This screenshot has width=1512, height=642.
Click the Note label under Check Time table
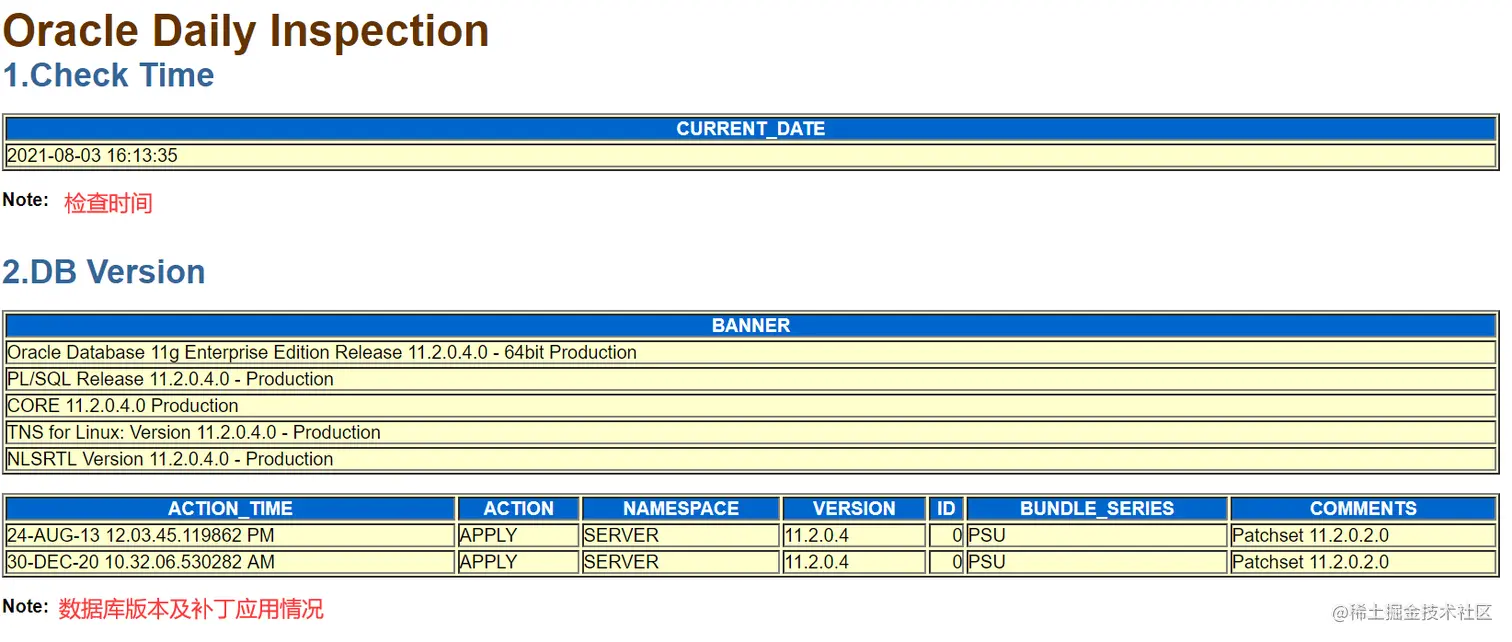tap(25, 200)
